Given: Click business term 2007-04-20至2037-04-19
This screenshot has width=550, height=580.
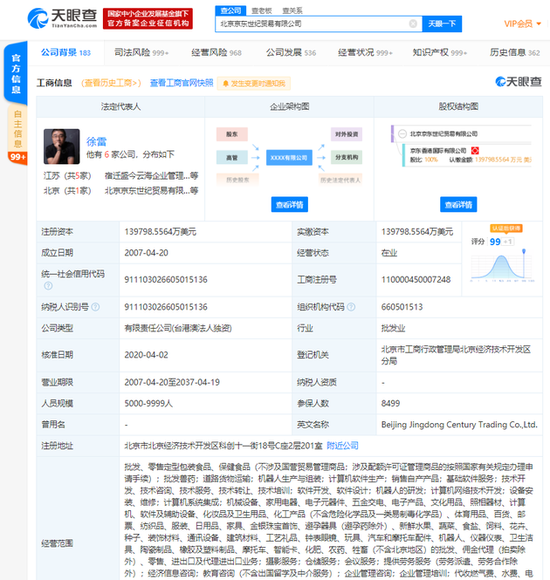Looking at the screenshot, I should (172, 382).
